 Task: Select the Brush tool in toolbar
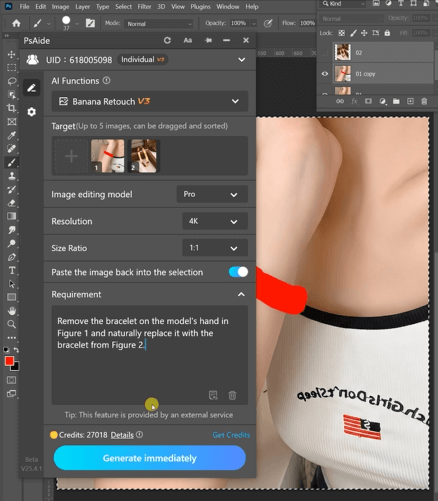(x=12, y=162)
